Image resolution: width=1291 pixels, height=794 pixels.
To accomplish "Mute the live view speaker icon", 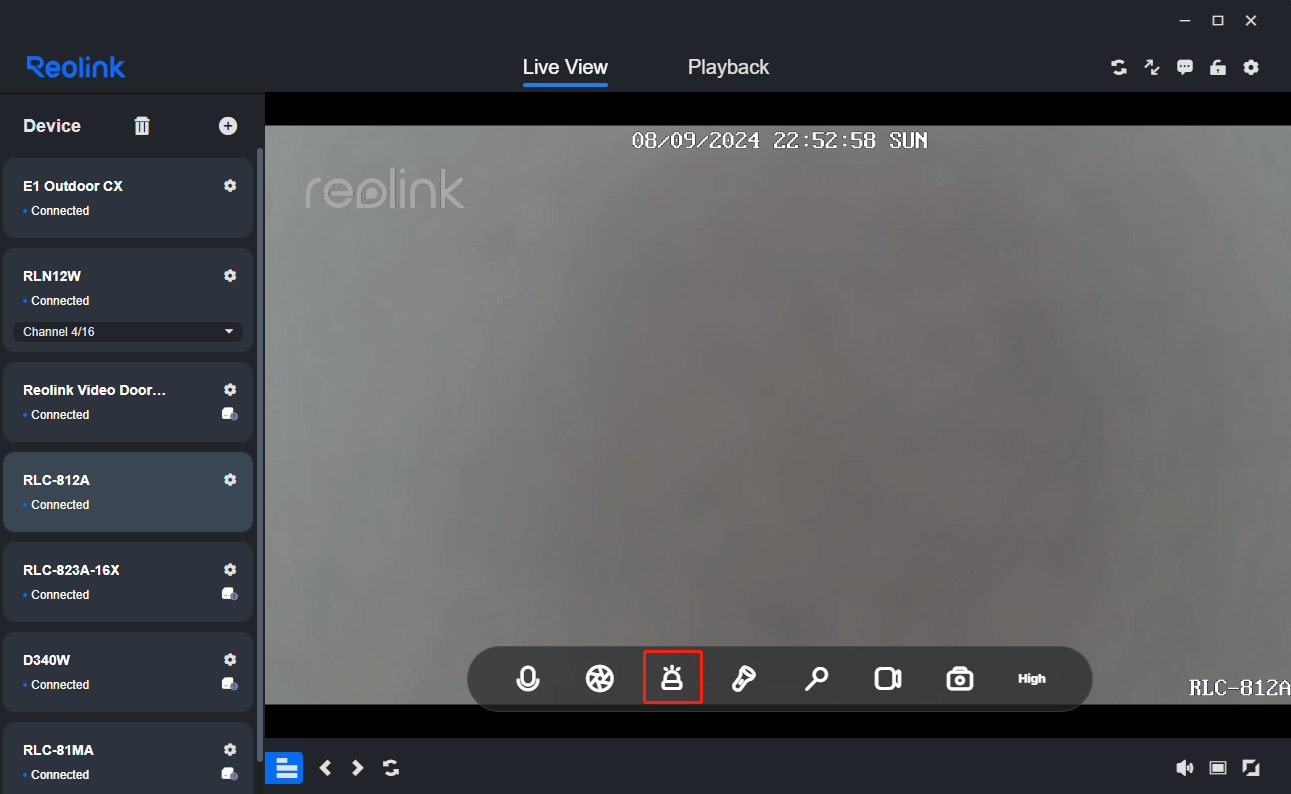I will (1185, 768).
